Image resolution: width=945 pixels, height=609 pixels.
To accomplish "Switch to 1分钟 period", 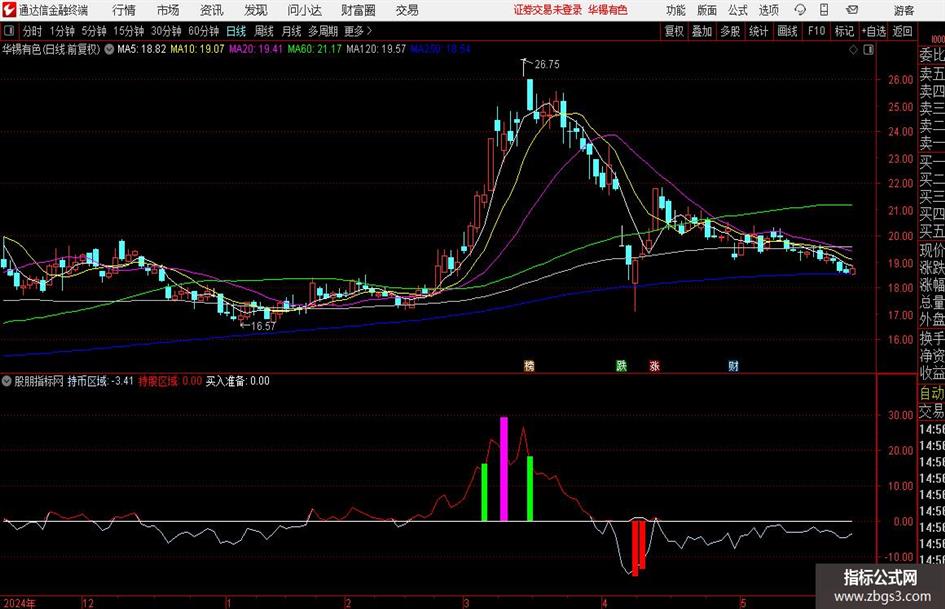I will pos(62,31).
